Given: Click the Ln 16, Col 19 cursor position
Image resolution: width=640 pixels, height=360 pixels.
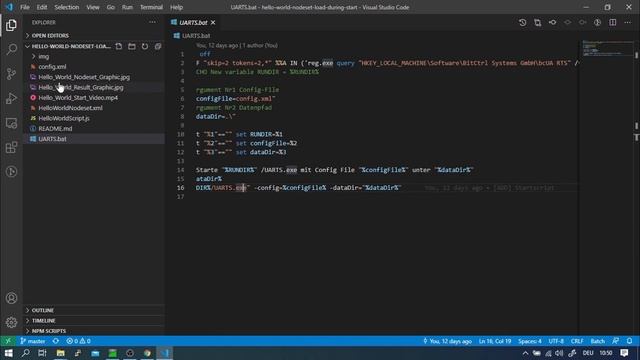Looking at the screenshot, I should click(495, 341).
